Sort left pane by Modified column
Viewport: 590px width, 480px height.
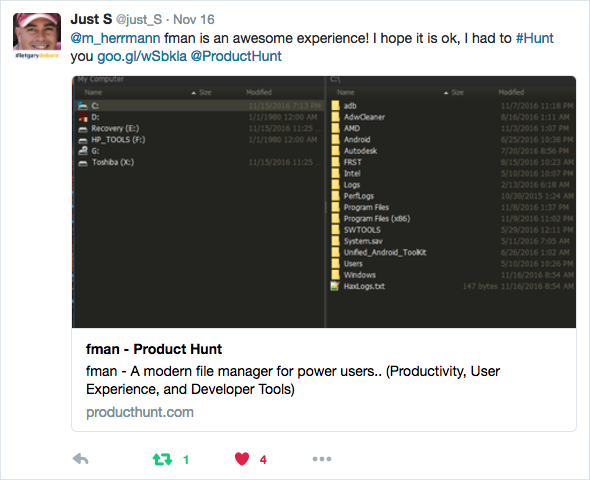259,92
